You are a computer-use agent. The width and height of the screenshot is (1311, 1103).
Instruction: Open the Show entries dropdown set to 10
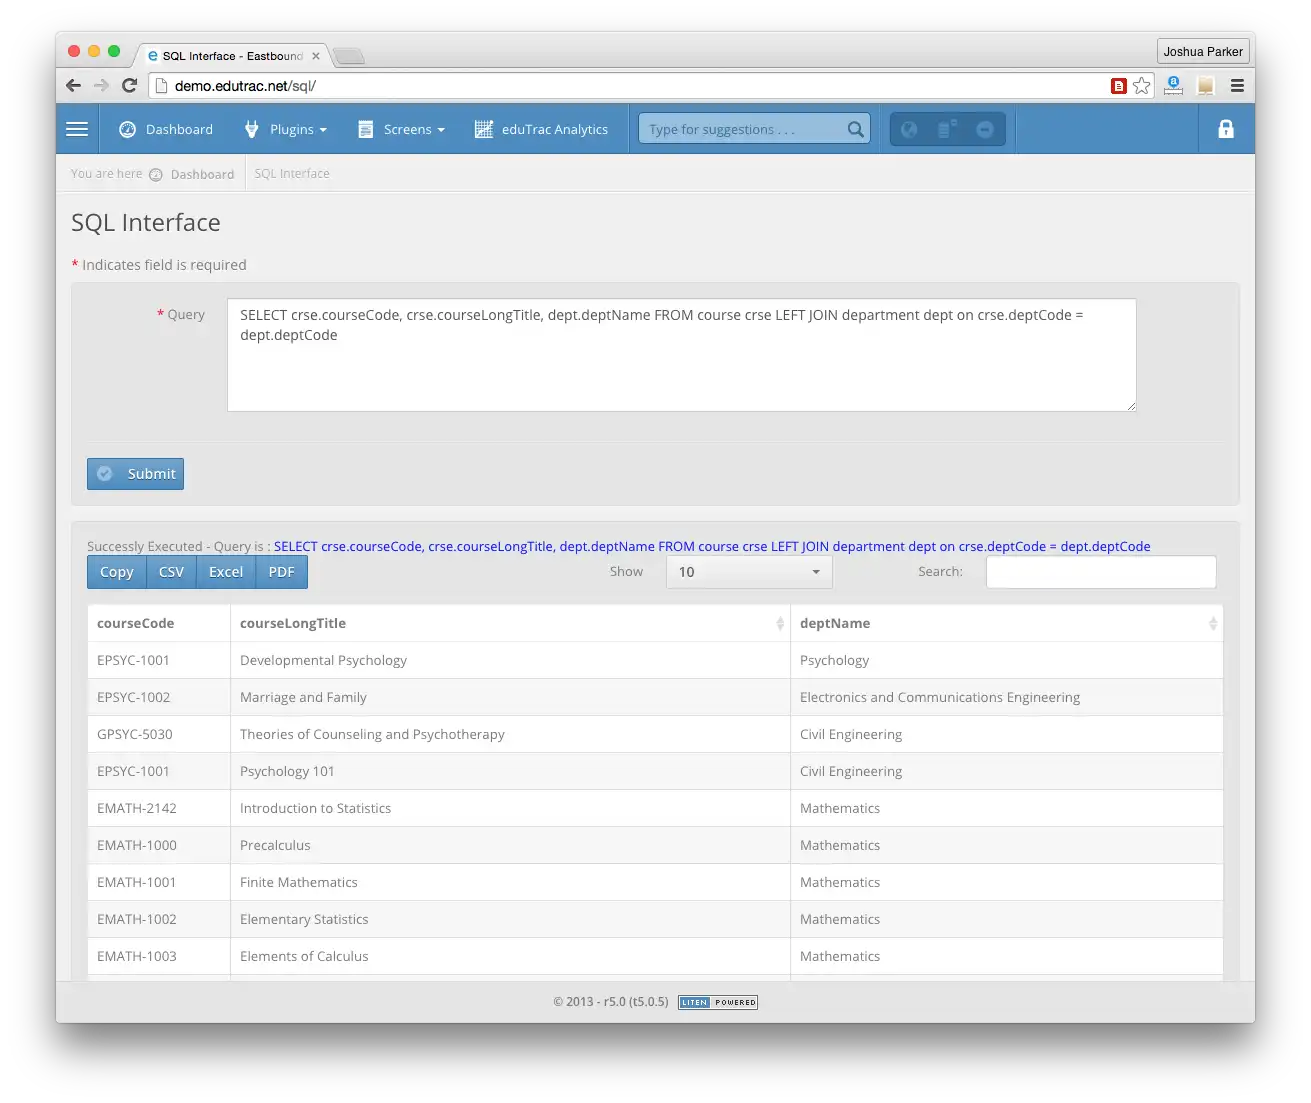(x=748, y=571)
